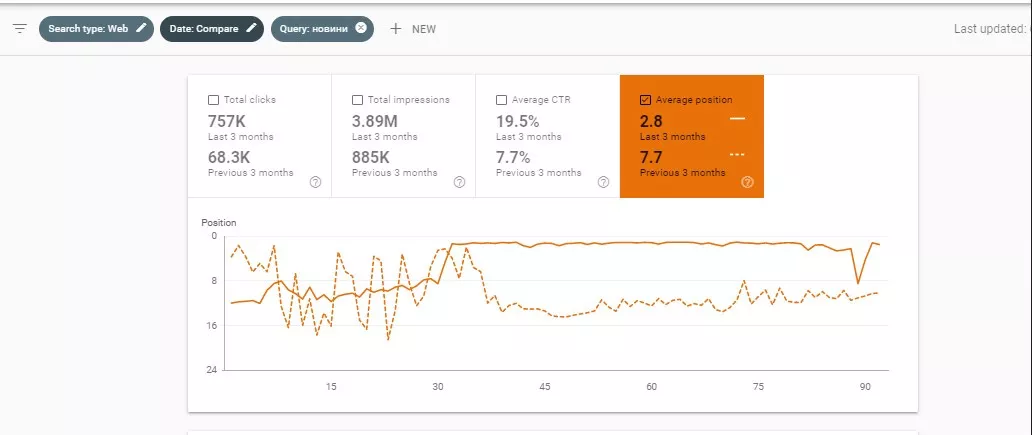This screenshot has width=1032, height=435.
Task: Open help icon in Average CTR card
Action: pyautogui.click(x=604, y=182)
